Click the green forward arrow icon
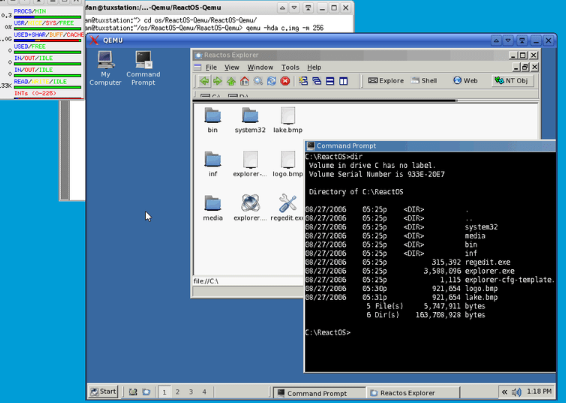This screenshot has height=403, width=566. (x=218, y=81)
